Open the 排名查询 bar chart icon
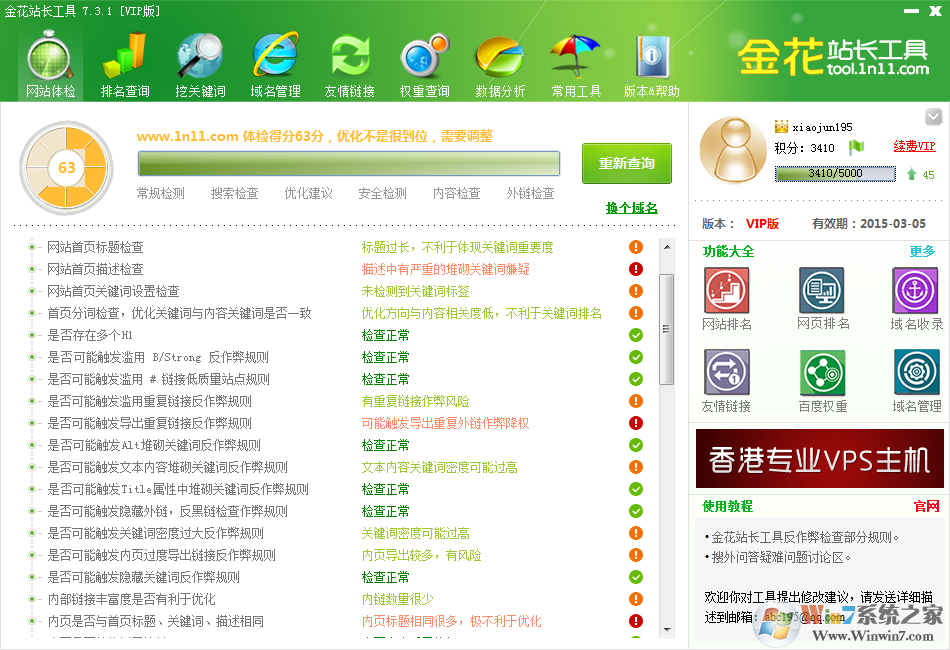Viewport: 950px width, 650px height. [x=125, y=65]
